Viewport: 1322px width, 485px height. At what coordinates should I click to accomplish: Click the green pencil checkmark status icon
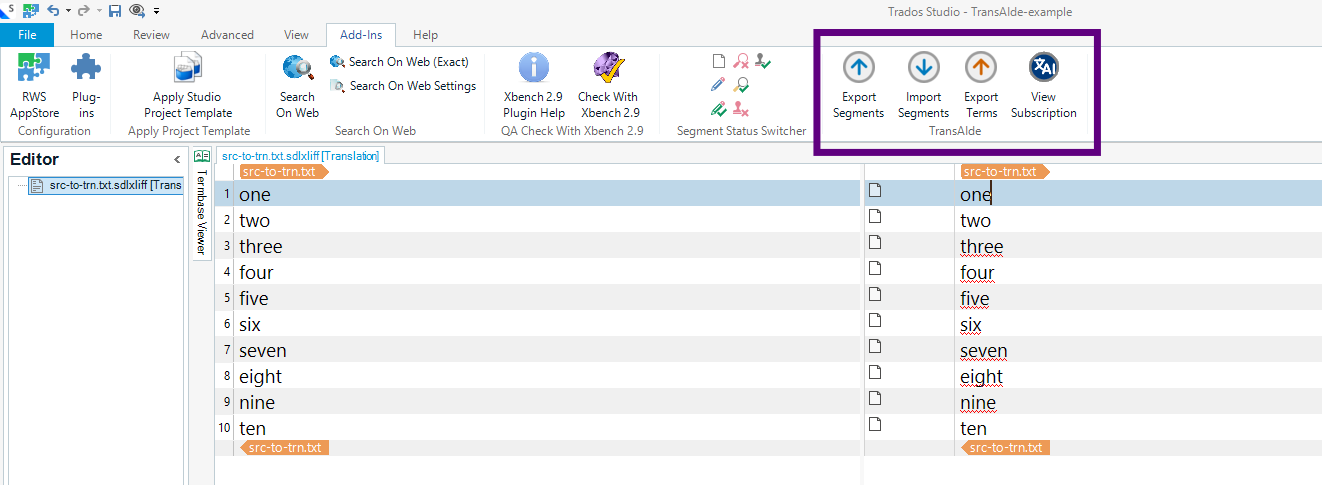(718, 108)
